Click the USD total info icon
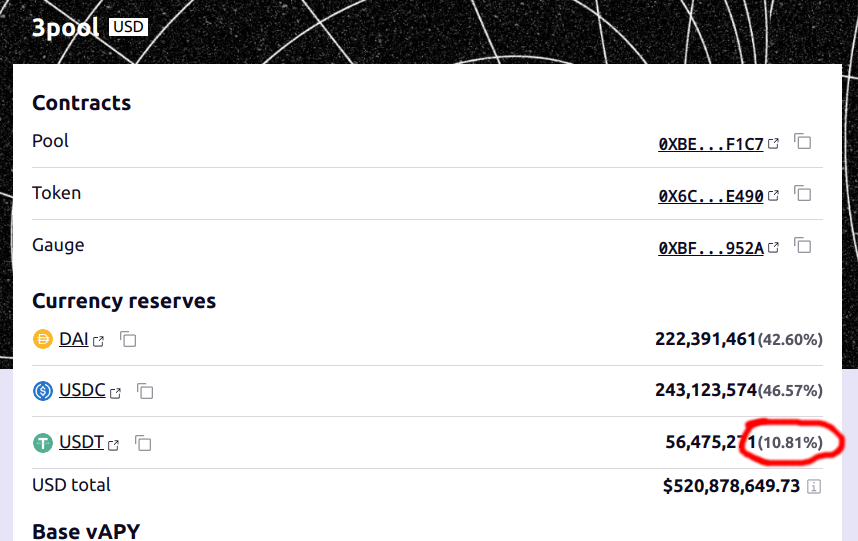 [814, 486]
